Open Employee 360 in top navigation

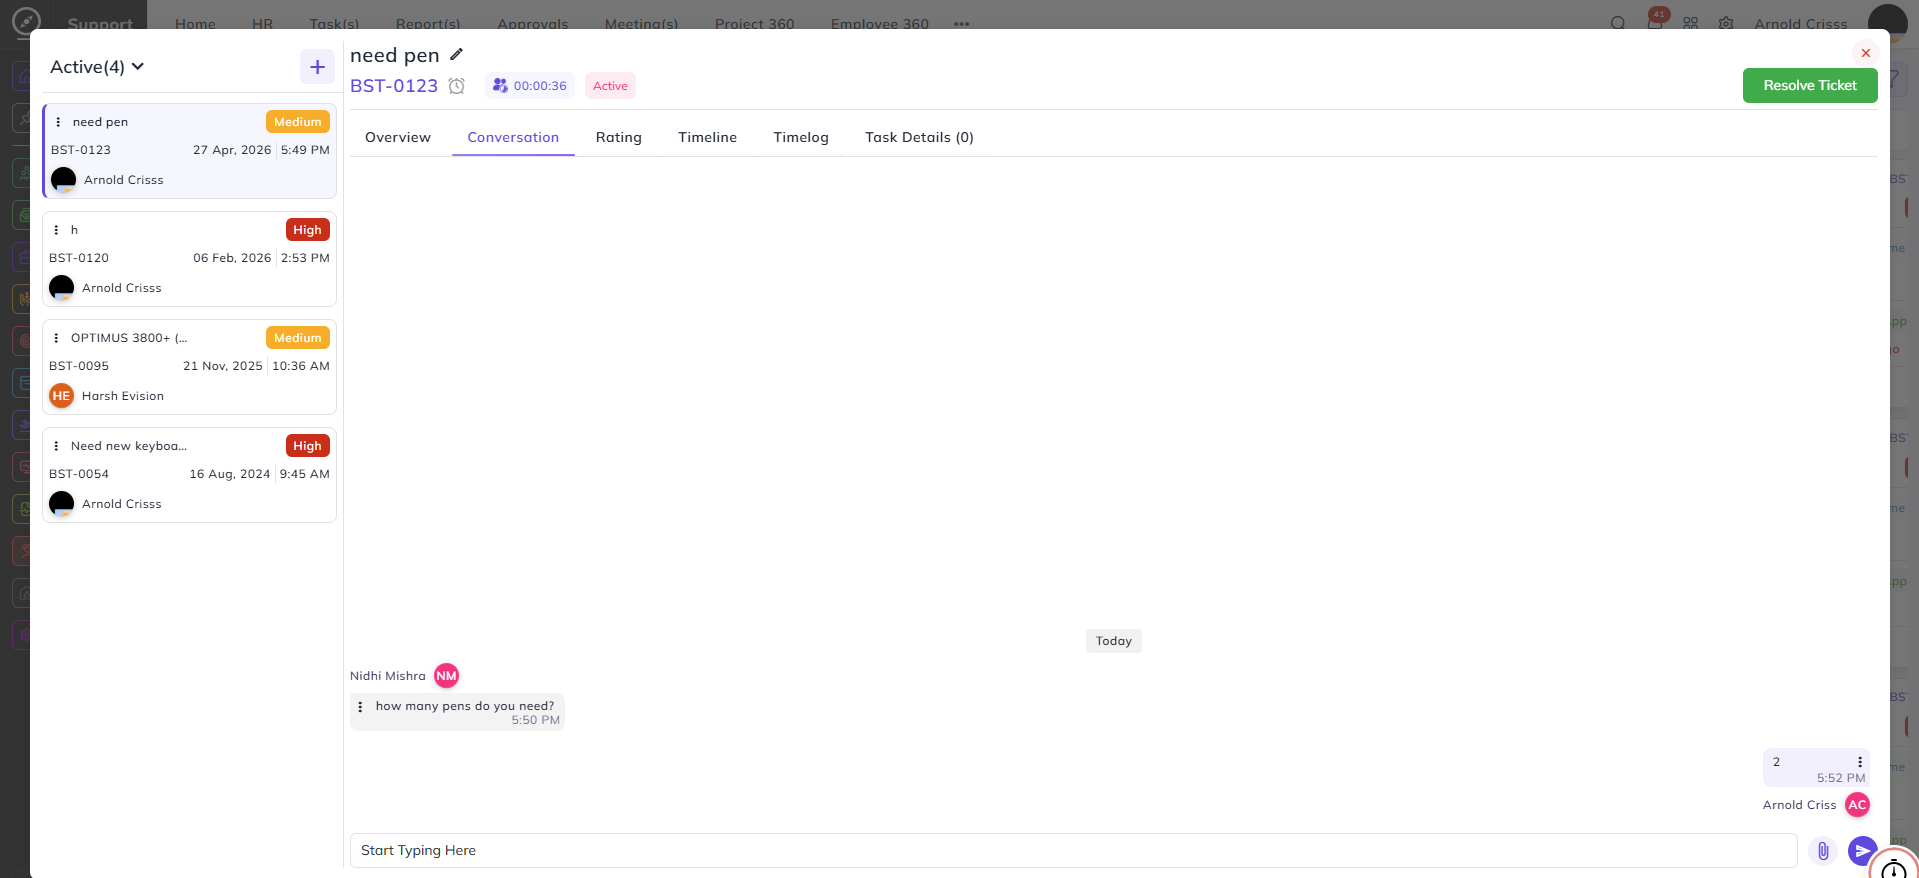(x=880, y=24)
